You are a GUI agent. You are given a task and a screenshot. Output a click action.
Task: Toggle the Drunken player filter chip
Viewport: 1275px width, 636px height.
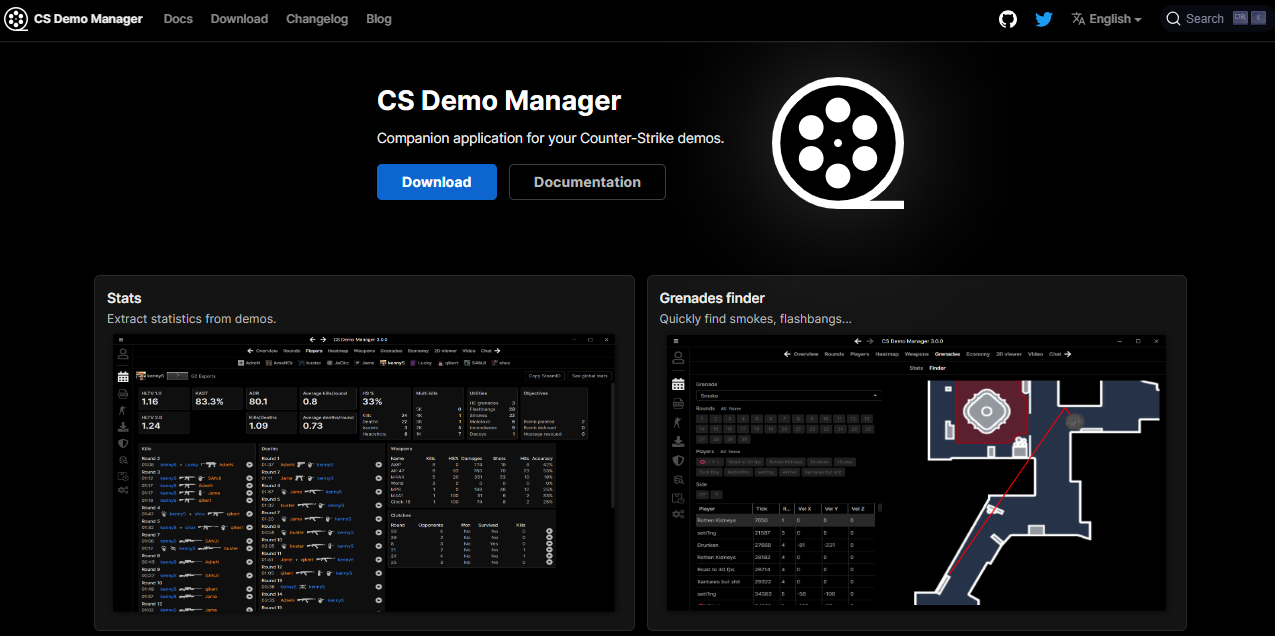click(x=820, y=462)
